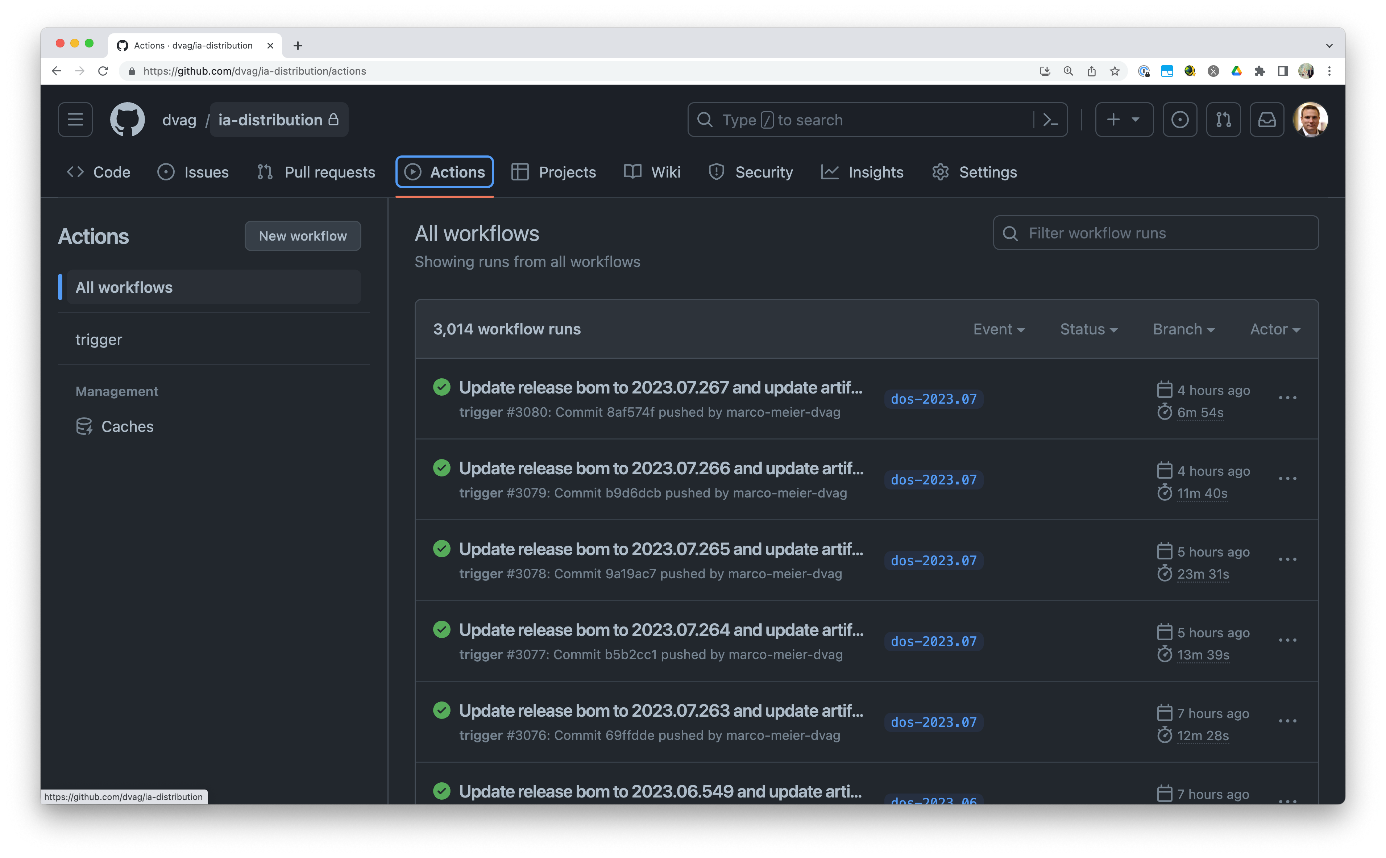The height and width of the screenshot is (858, 1386).
Task: Open the Issues inbox icon in header
Action: point(1180,120)
